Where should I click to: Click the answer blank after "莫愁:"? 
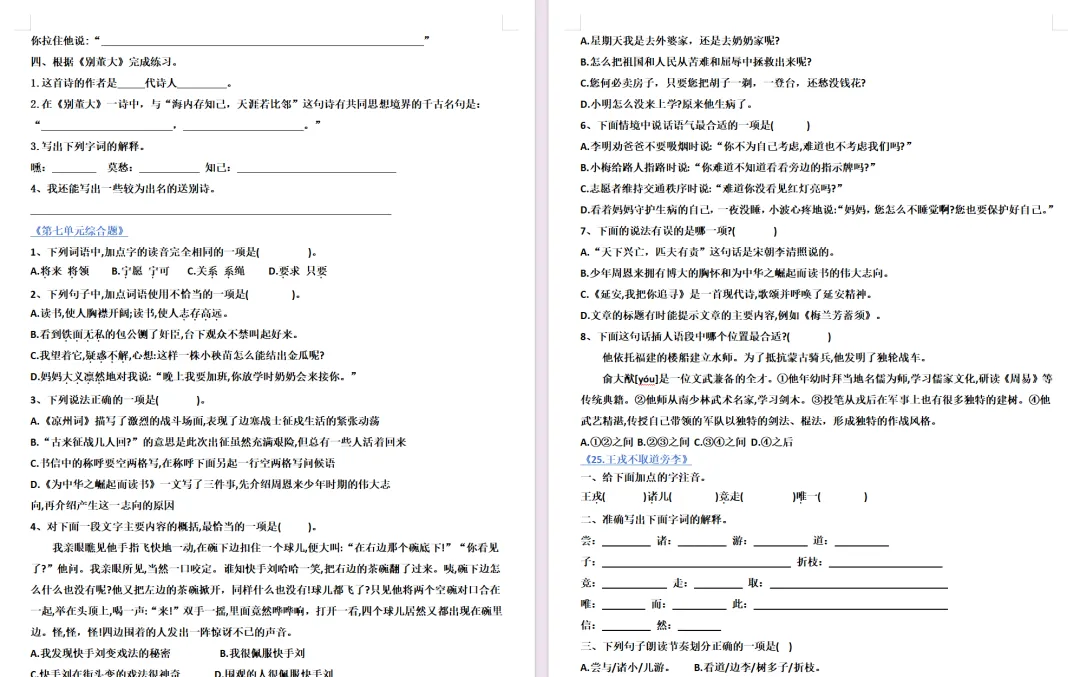pos(169,167)
